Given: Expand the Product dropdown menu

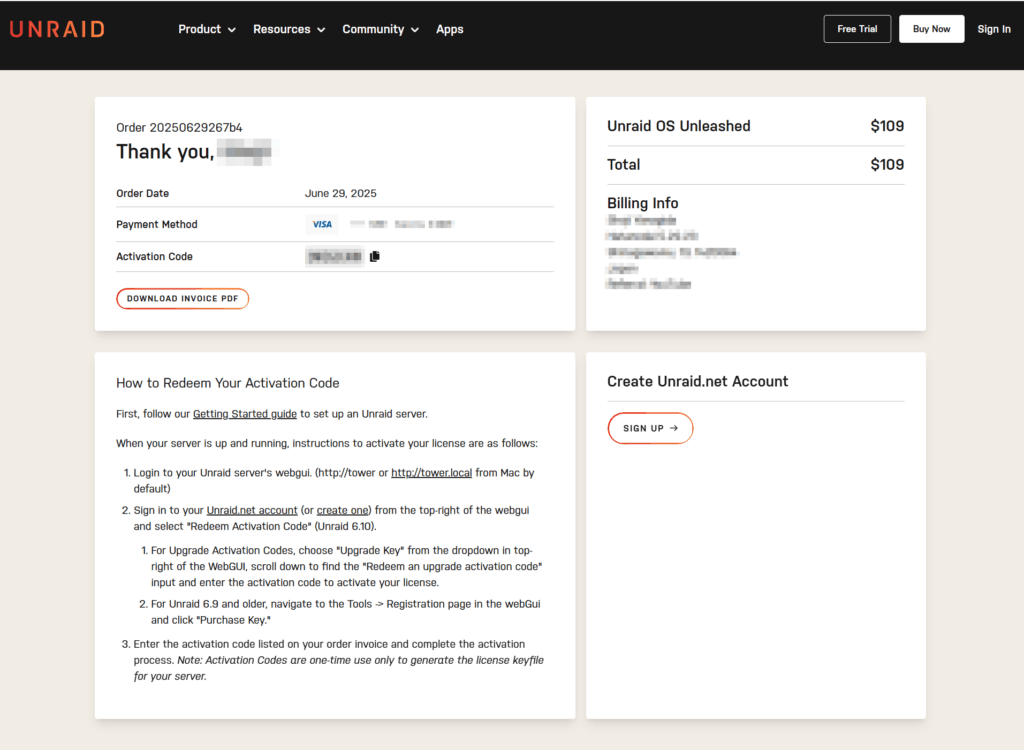Looking at the screenshot, I should [x=207, y=29].
